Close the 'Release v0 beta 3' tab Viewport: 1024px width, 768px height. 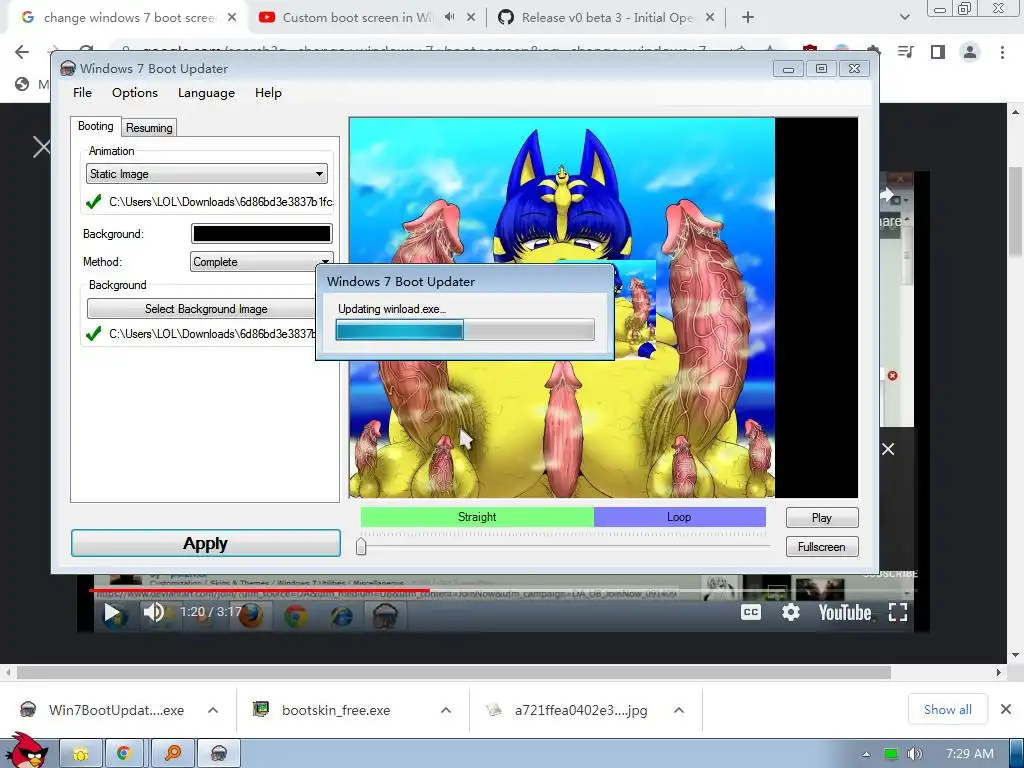coord(710,18)
